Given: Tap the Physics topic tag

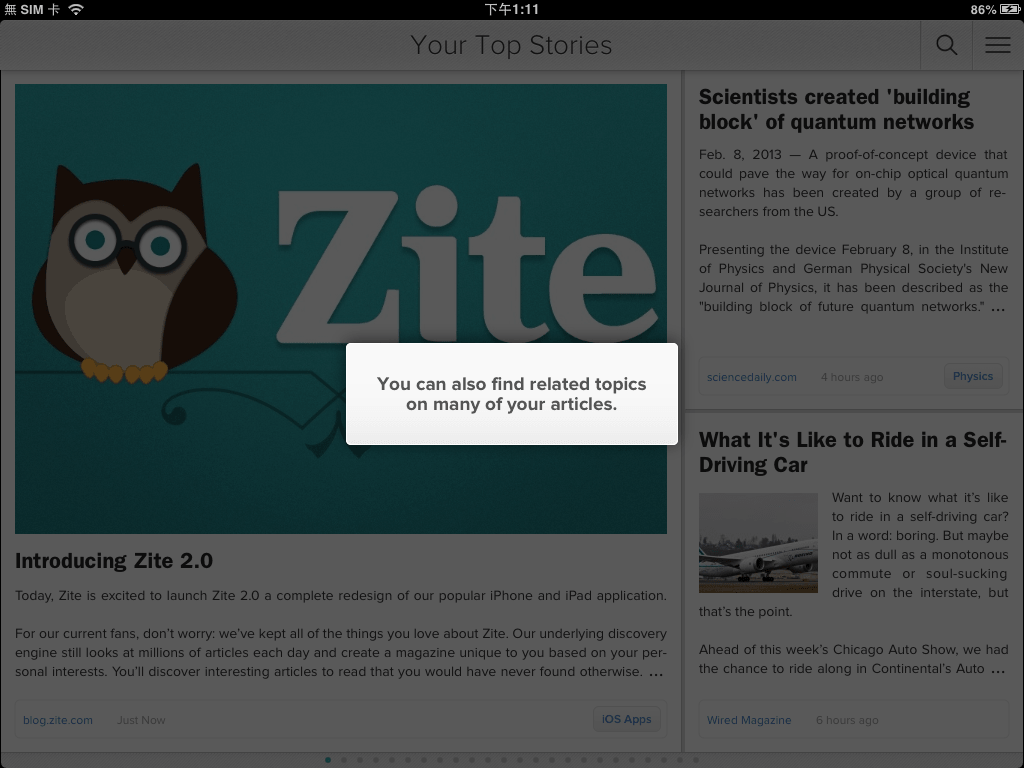Looking at the screenshot, I should coord(972,376).
